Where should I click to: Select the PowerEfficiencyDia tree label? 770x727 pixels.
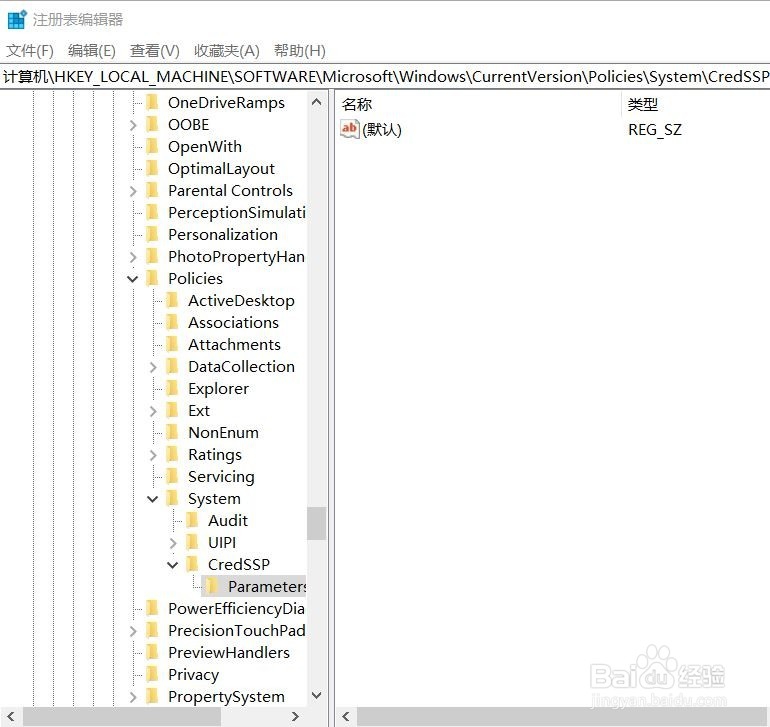[x=236, y=609]
